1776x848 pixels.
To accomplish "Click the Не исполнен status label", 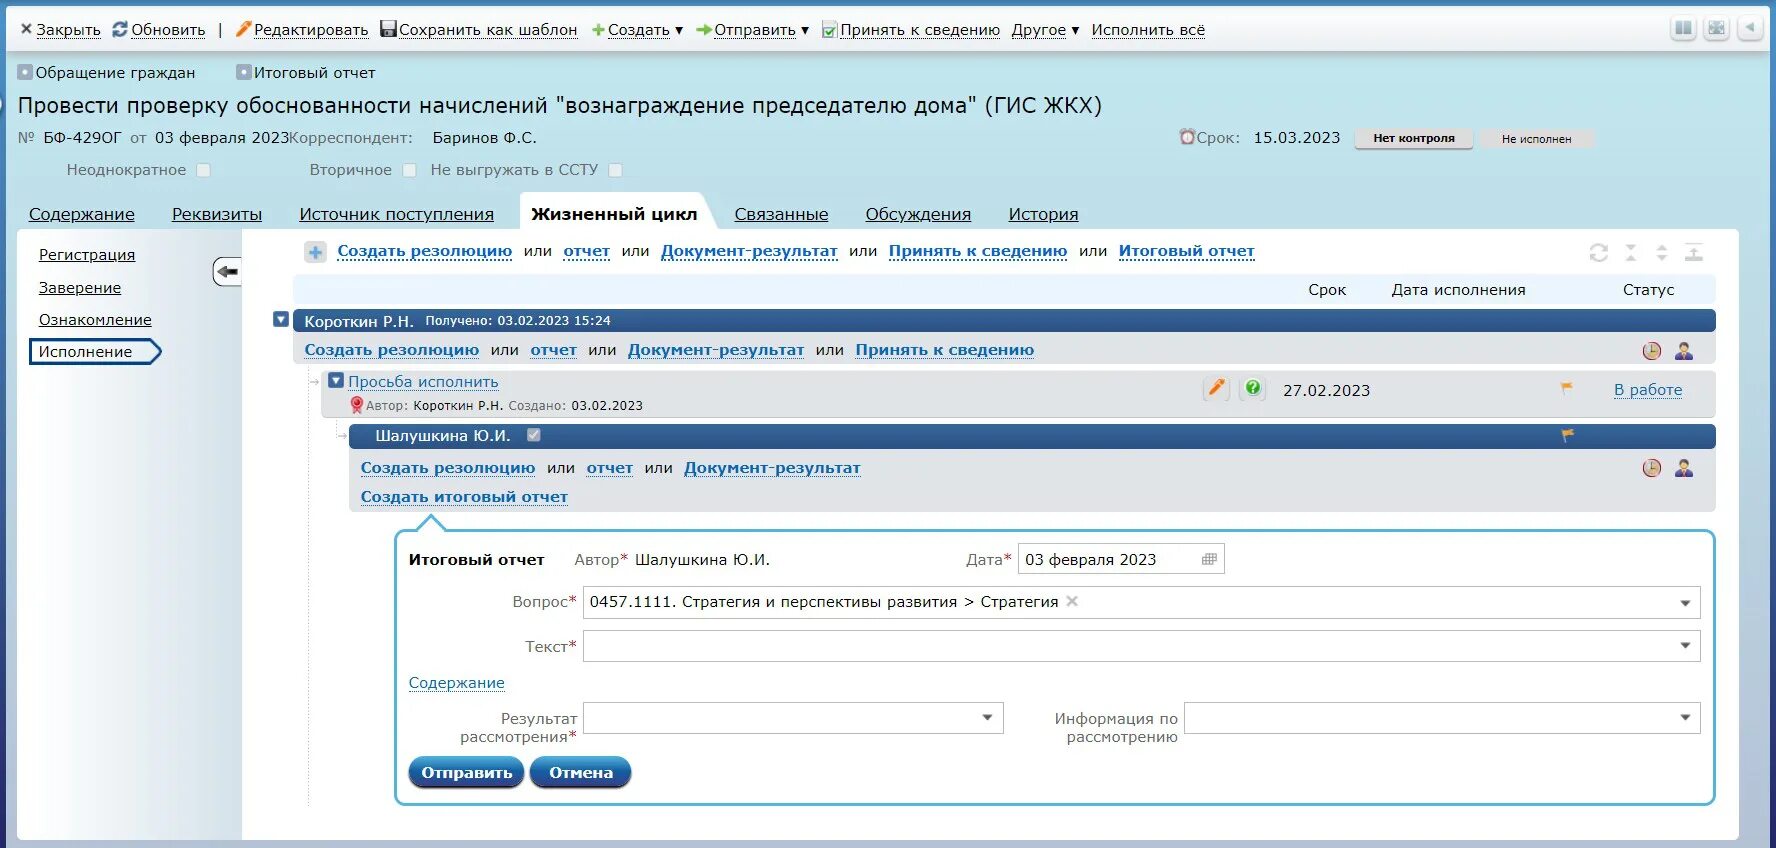I will click(1536, 139).
